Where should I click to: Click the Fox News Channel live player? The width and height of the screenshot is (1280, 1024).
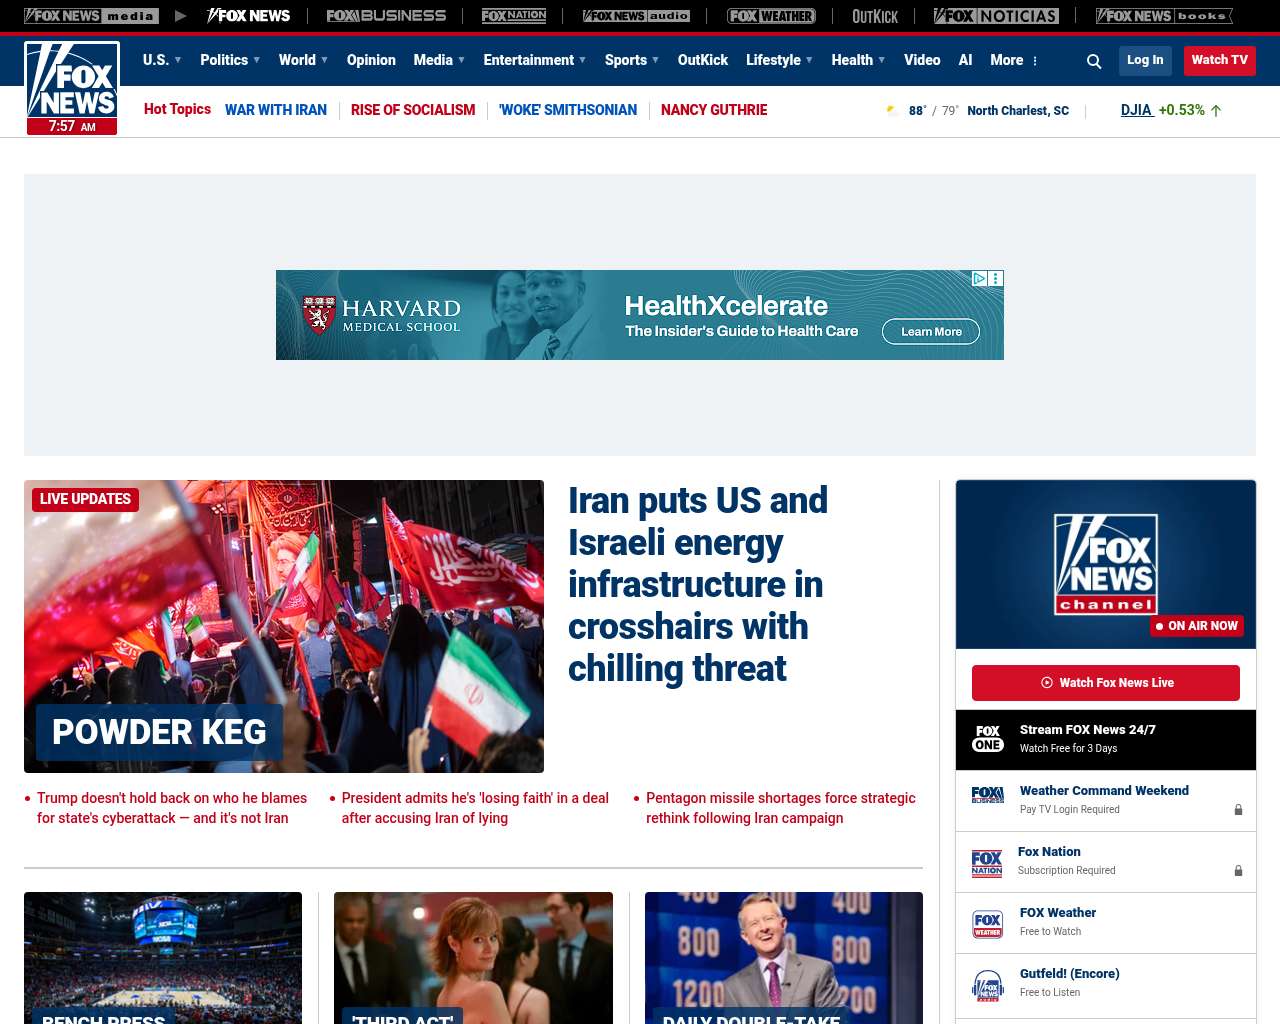point(1106,564)
